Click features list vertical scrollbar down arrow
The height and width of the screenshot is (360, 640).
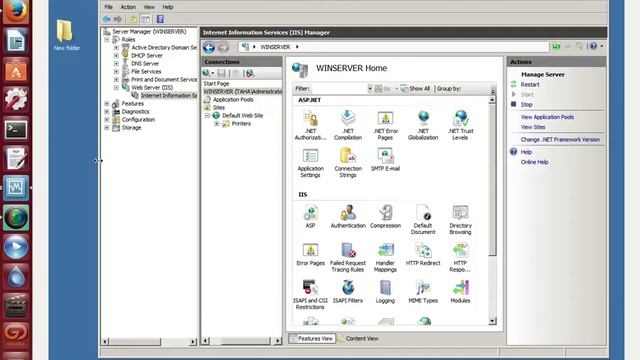click(x=492, y=321)
